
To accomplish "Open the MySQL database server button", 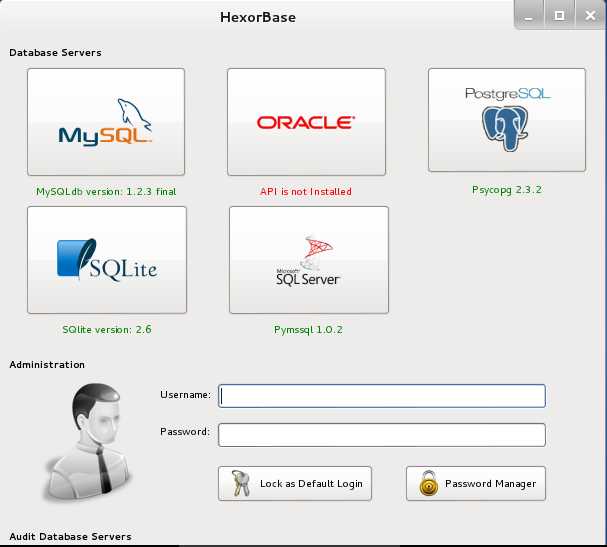I will click(x=106, y=122).
